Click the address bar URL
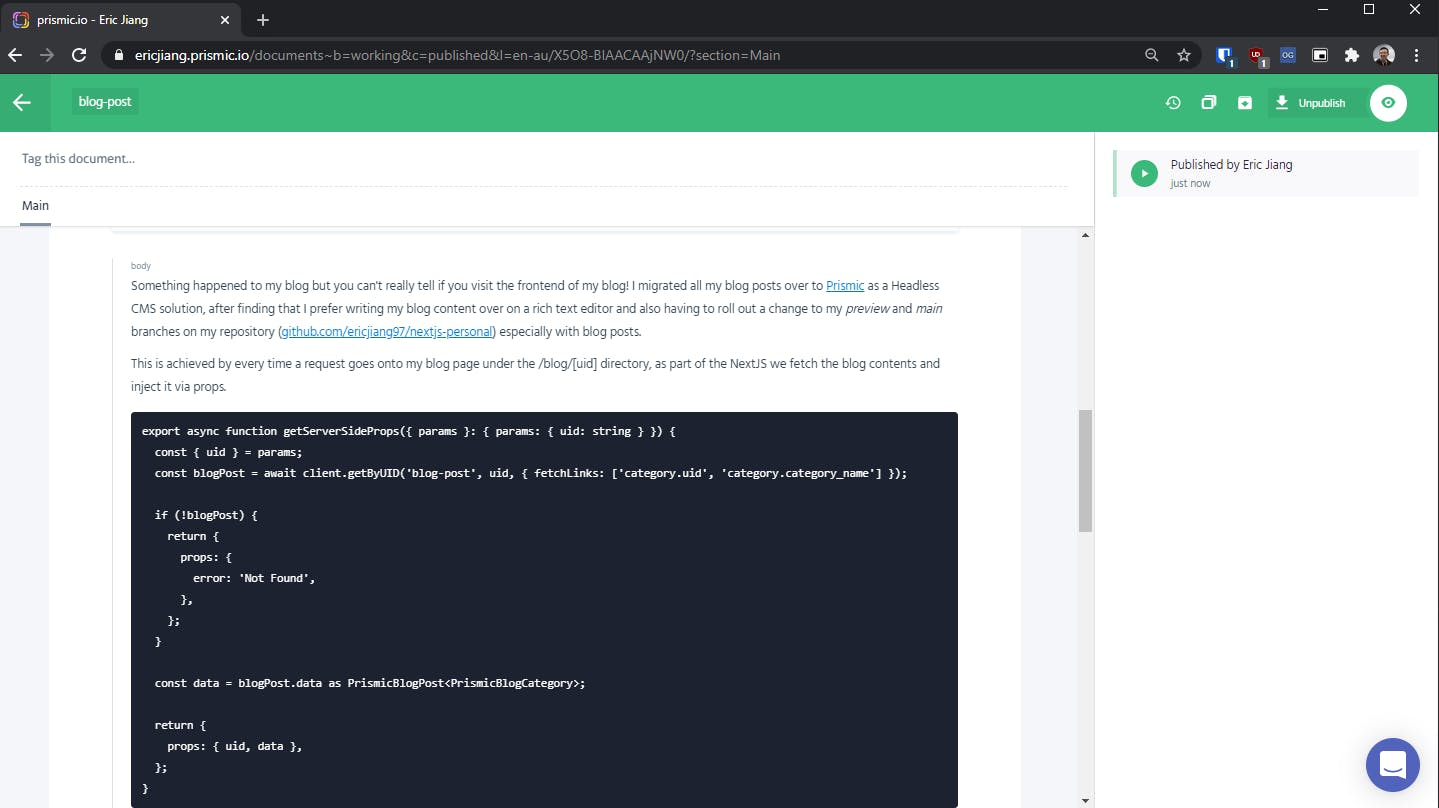1439x808 pixels. pyautogui.click(x=457, y=55)
